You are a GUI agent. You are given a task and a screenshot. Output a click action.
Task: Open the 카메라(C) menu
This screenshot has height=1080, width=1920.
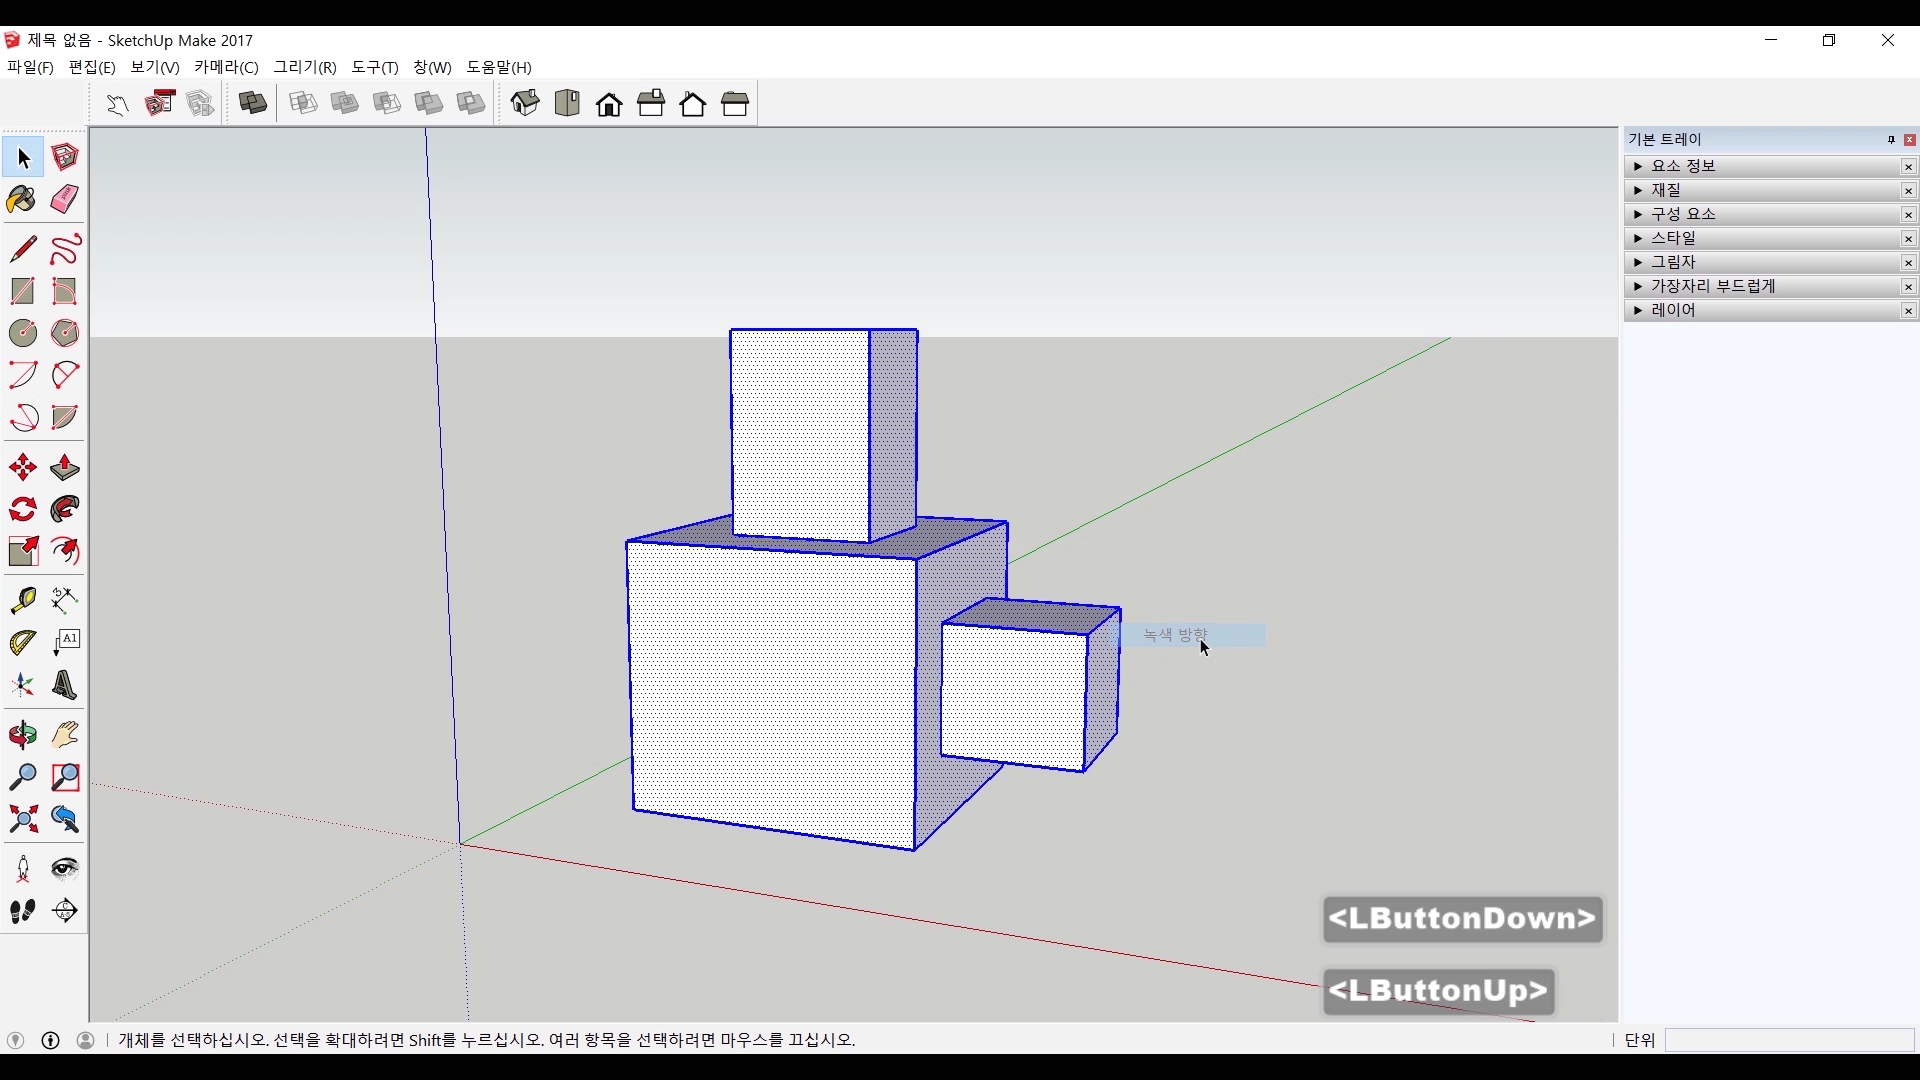[226, 67]
